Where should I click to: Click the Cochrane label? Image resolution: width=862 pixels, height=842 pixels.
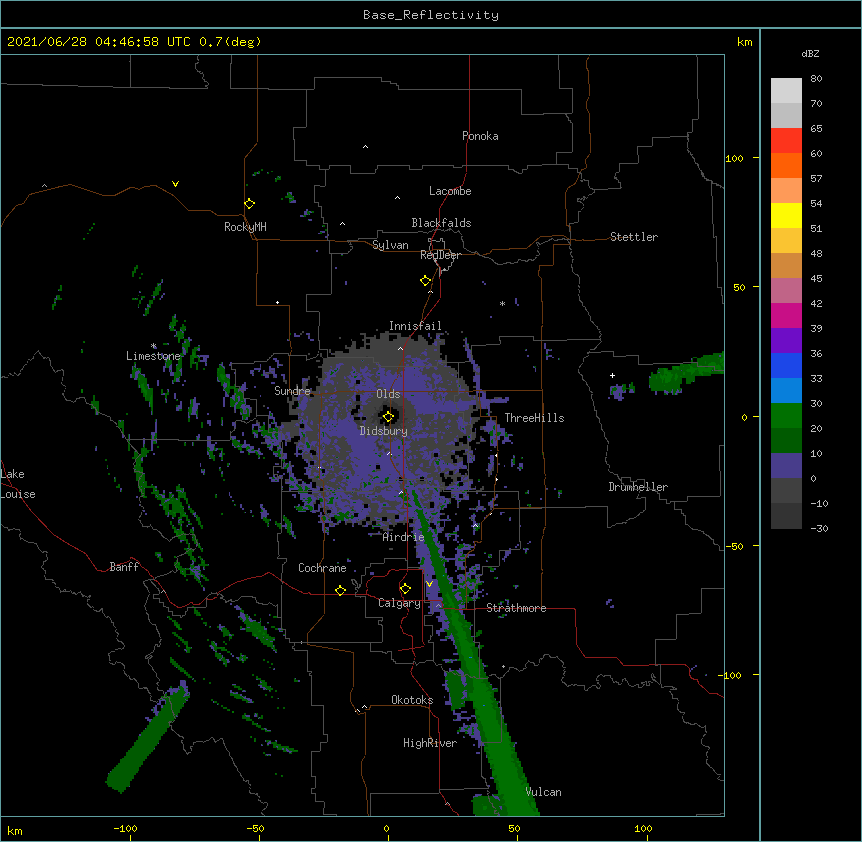[x=322, y=568]
